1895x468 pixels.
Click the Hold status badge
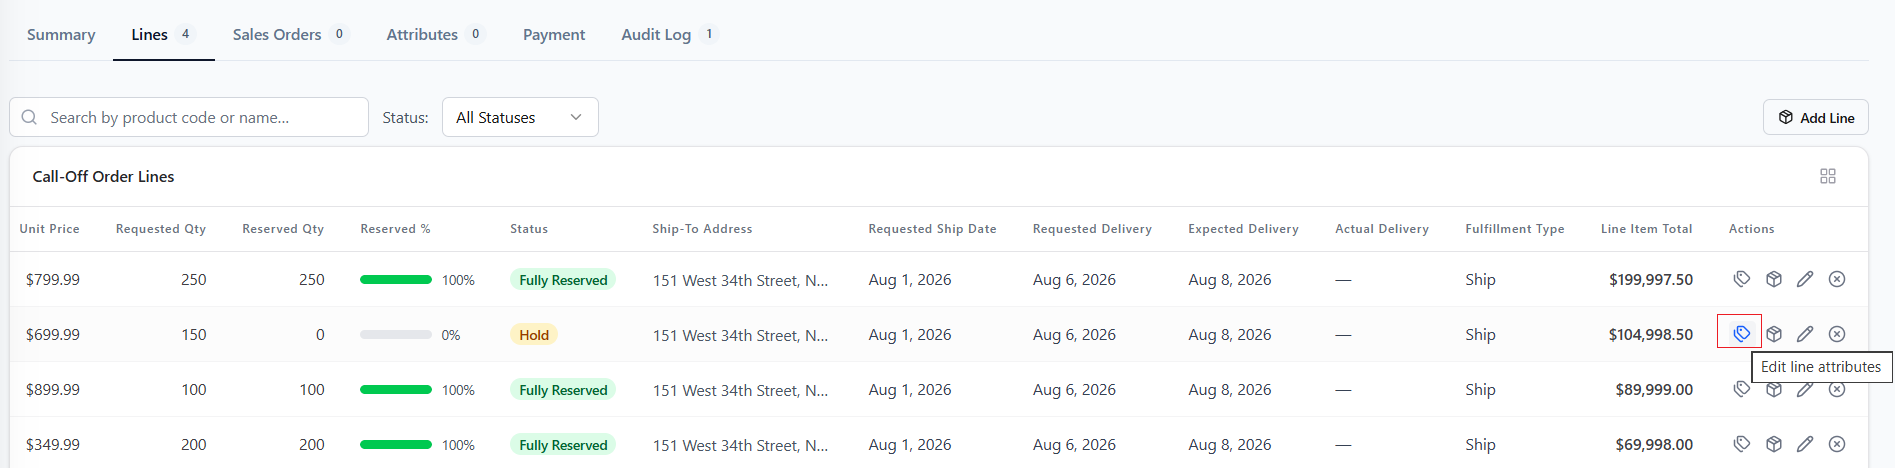[x=534, y=335]
